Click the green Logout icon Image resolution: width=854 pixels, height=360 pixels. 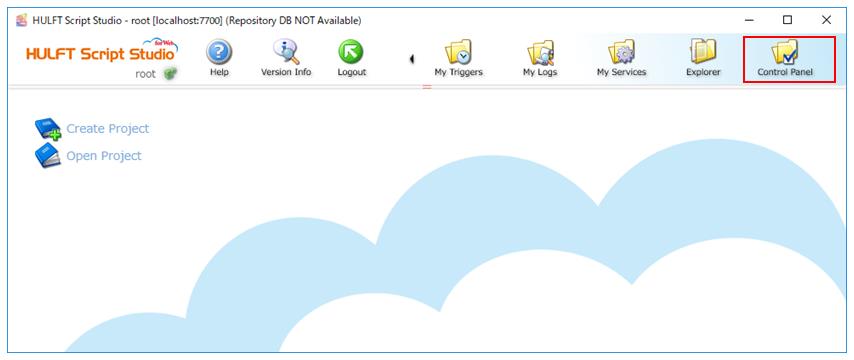coord(351,58)
